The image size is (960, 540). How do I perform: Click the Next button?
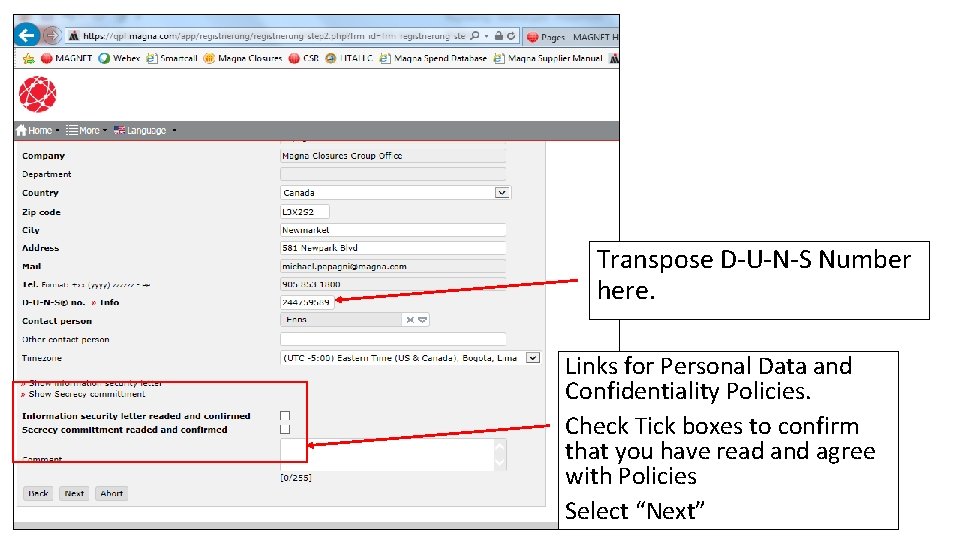point(74,493)
